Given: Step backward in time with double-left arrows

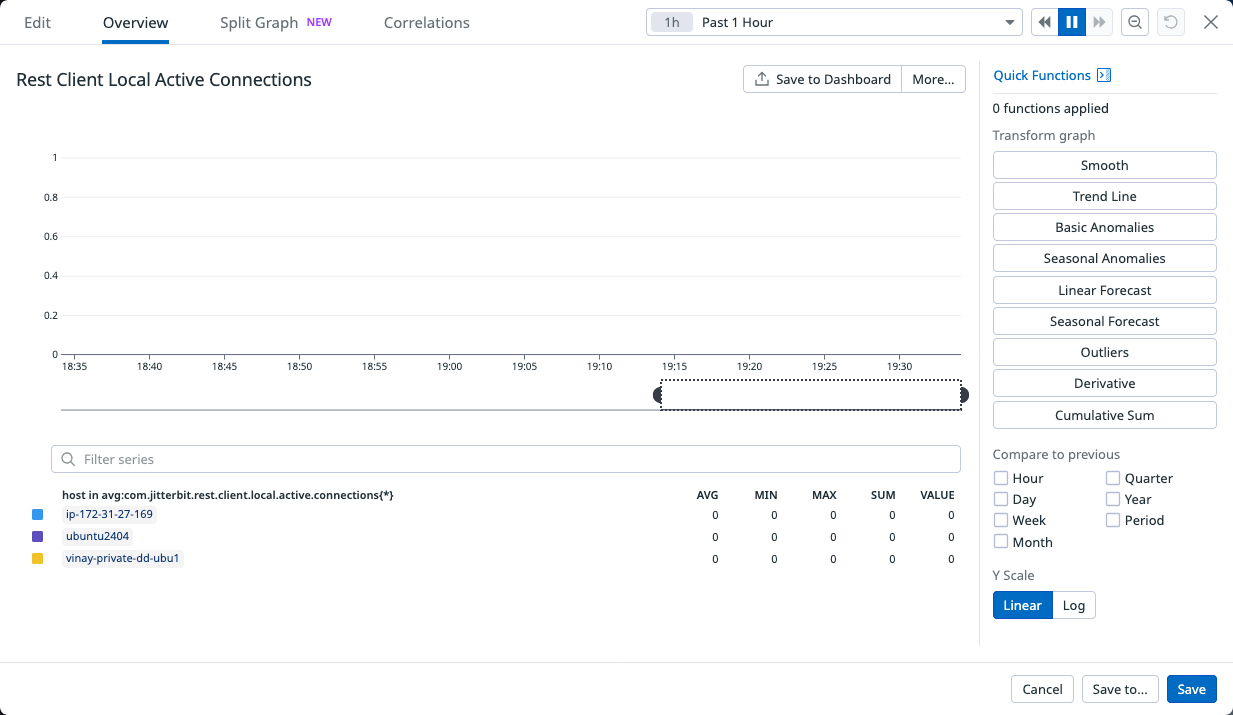Looking at the screenshot, I should 1043,21.
